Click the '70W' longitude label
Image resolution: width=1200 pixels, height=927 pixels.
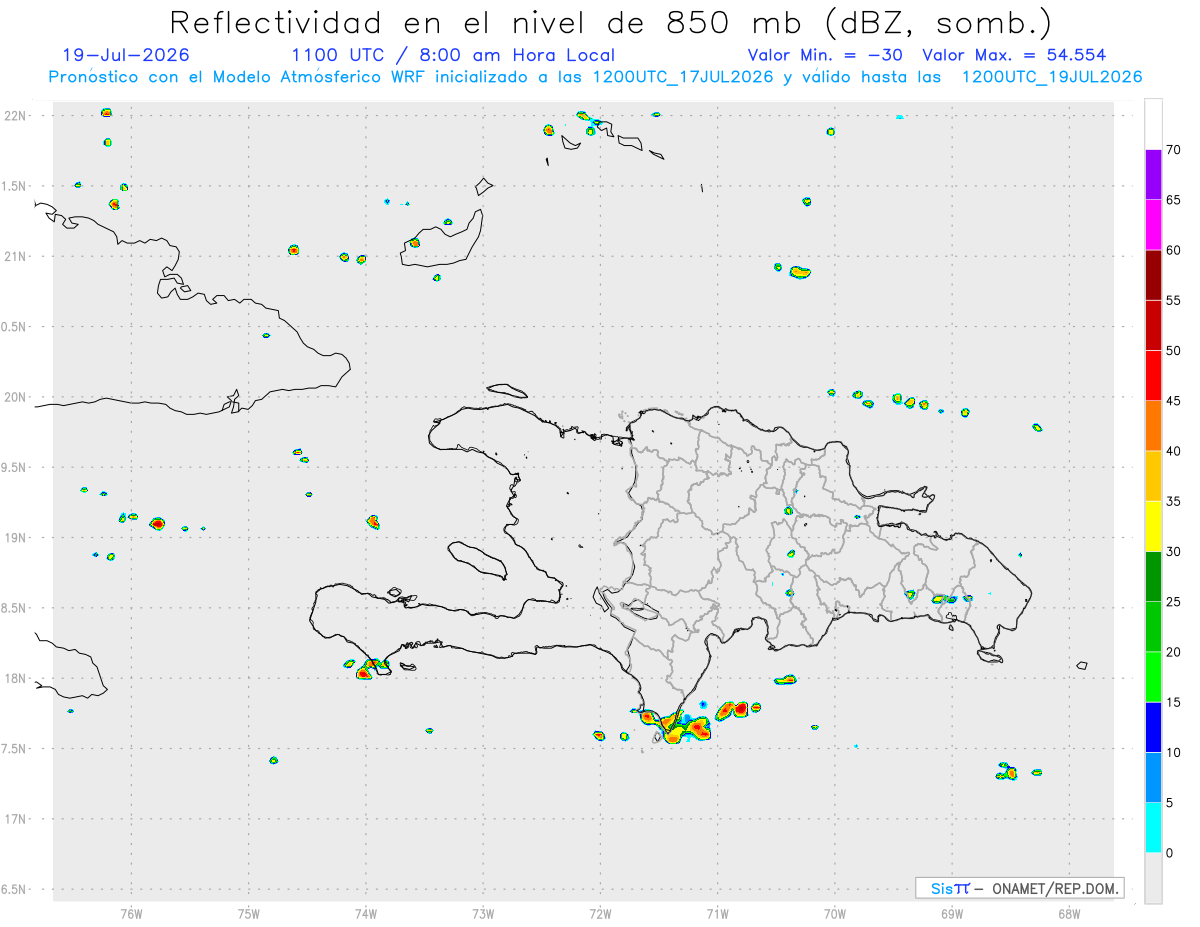click(x=835, y=913)
